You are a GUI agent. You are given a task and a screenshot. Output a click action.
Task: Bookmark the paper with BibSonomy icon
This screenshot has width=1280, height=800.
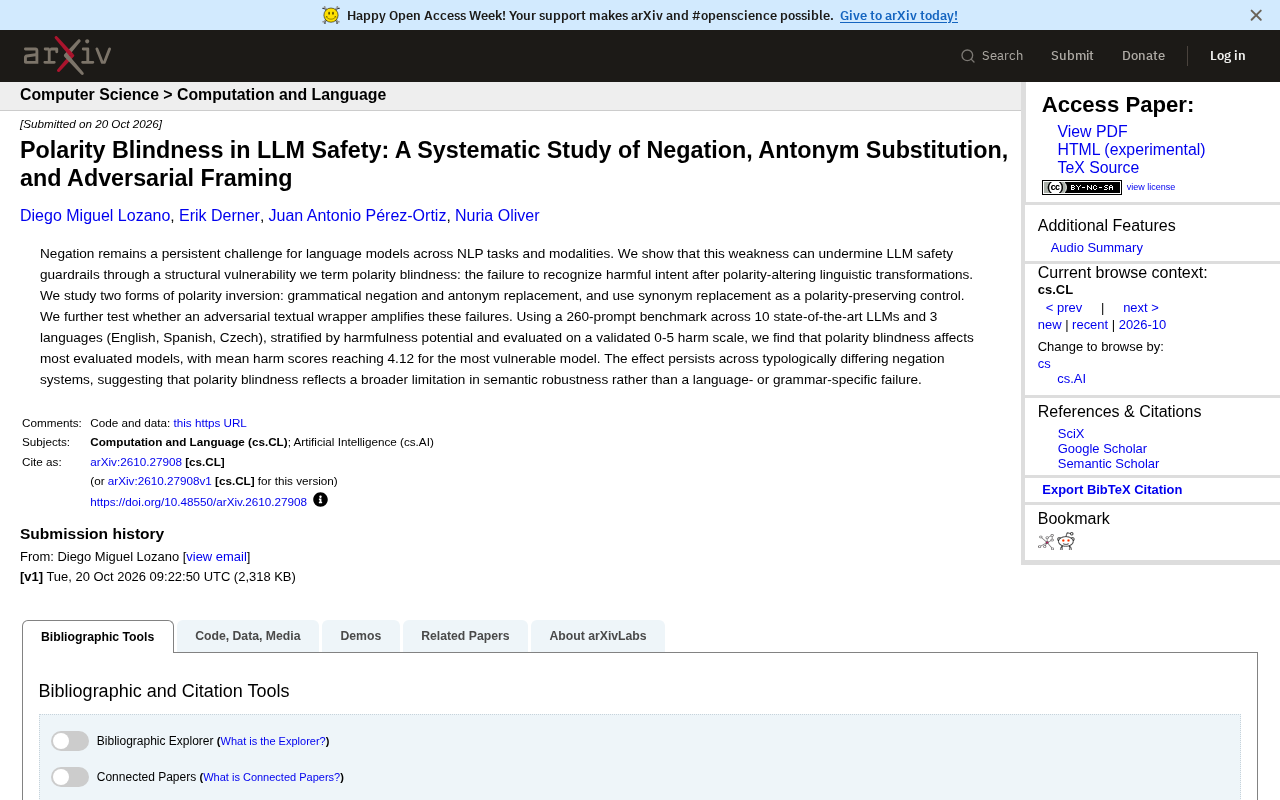[x=1046, y=541]
